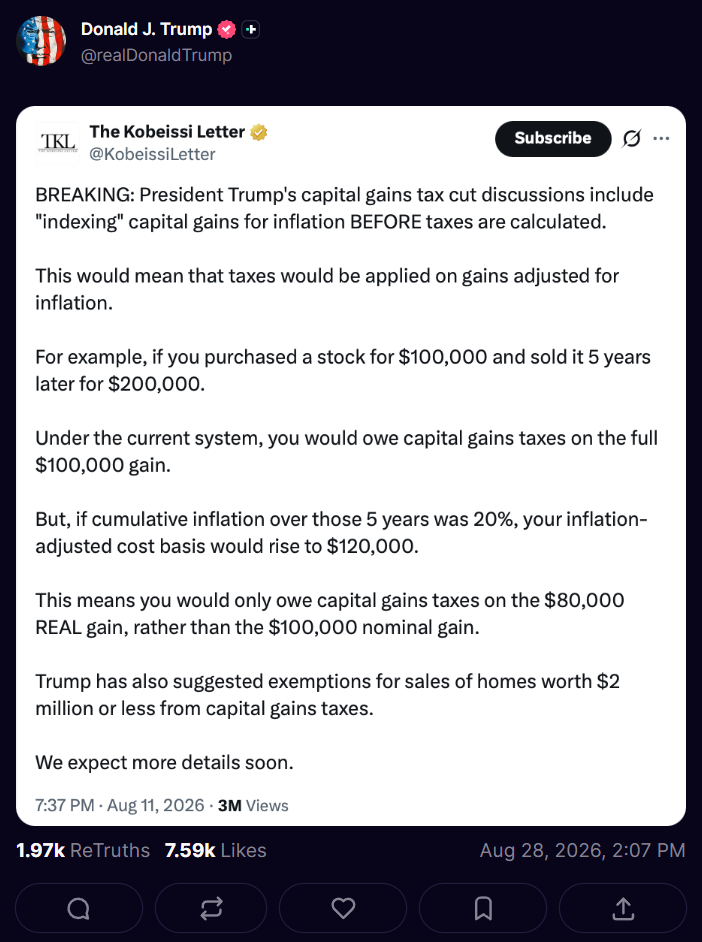Click The Kobeissi Letter display name

pyautogui.click(x=167, y=132)
